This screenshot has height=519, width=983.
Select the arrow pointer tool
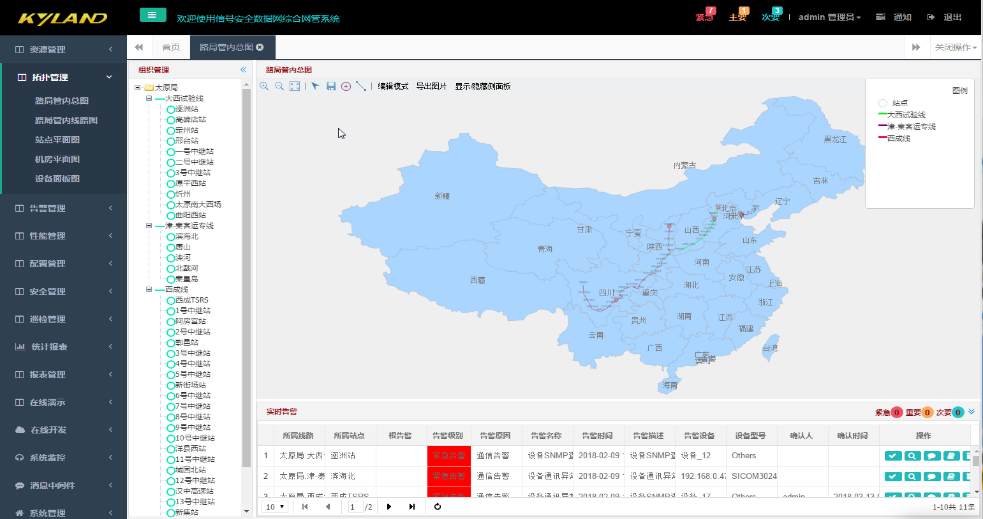pyautogui.click(x=315, y=87)
